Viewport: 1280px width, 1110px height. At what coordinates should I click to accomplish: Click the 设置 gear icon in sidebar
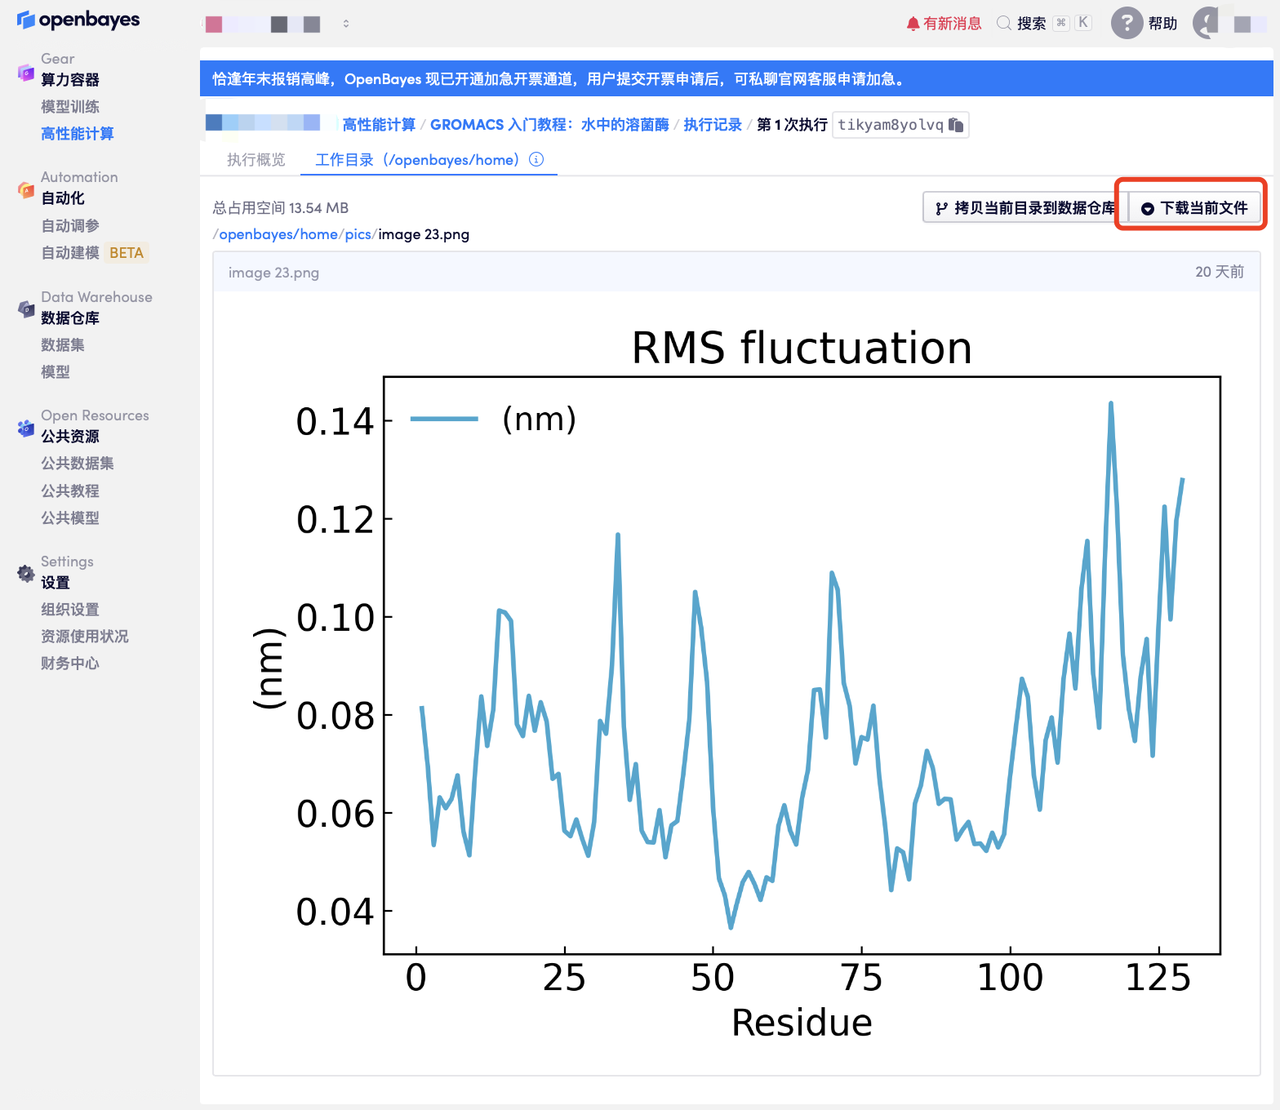[x=26, y=573]
